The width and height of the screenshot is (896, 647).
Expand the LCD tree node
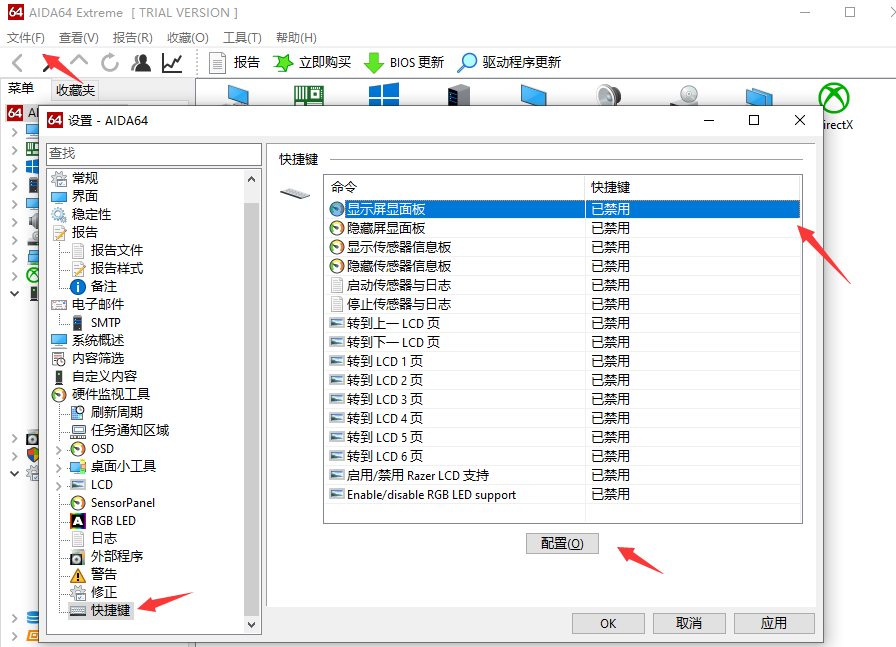(x=59, y=485)
